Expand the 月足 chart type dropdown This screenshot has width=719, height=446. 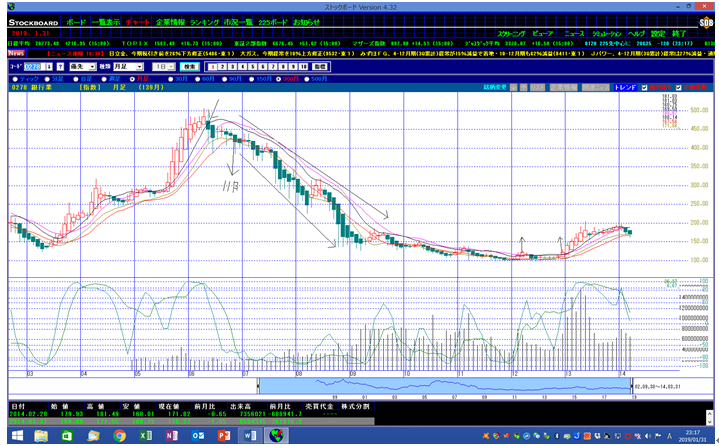point(140,66)
